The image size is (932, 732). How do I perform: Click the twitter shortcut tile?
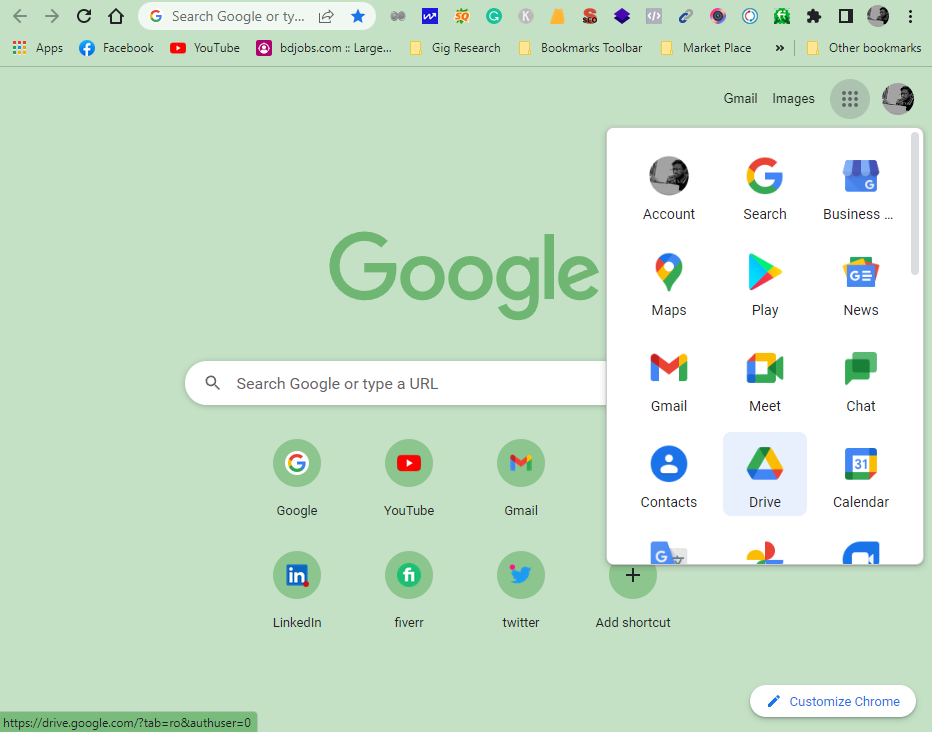(x=521, y=589)
